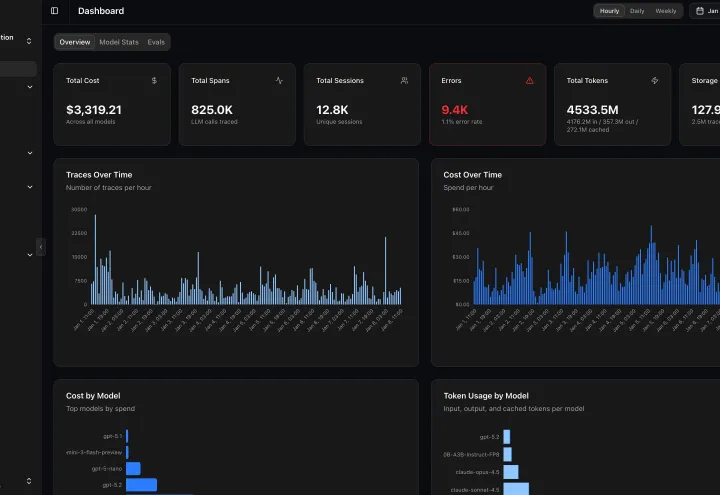Screen dimensions: 720x495
Task: Click the Cost Over Time chart title
Action: (472, 175)
